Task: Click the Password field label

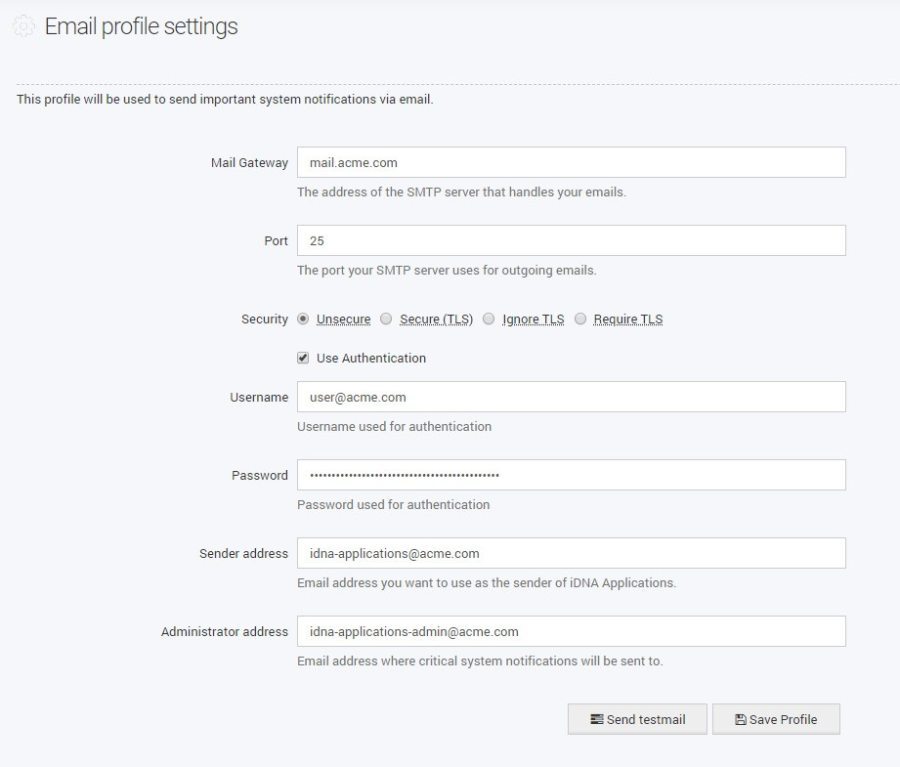Action: pyautogui.click(x=260, y=475)
